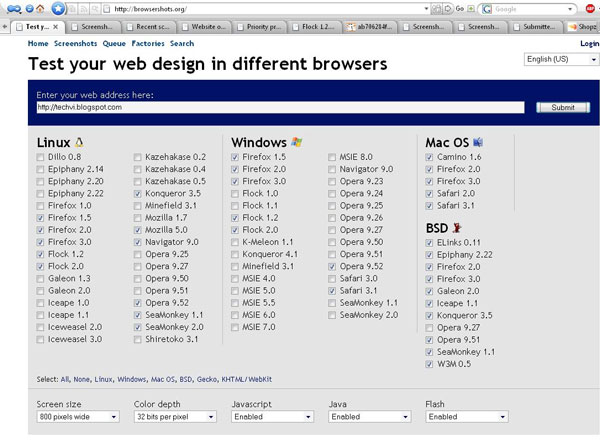Open the Flash dropdown

point(466,417)
